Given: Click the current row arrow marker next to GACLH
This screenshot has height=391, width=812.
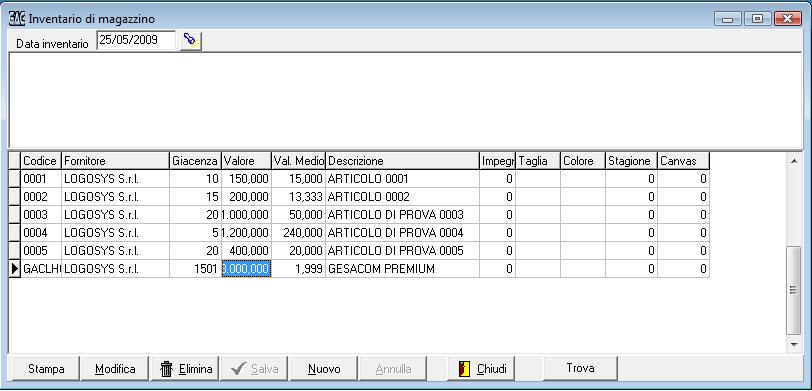Looking at the screenshot, I should (x=14, y=269).
